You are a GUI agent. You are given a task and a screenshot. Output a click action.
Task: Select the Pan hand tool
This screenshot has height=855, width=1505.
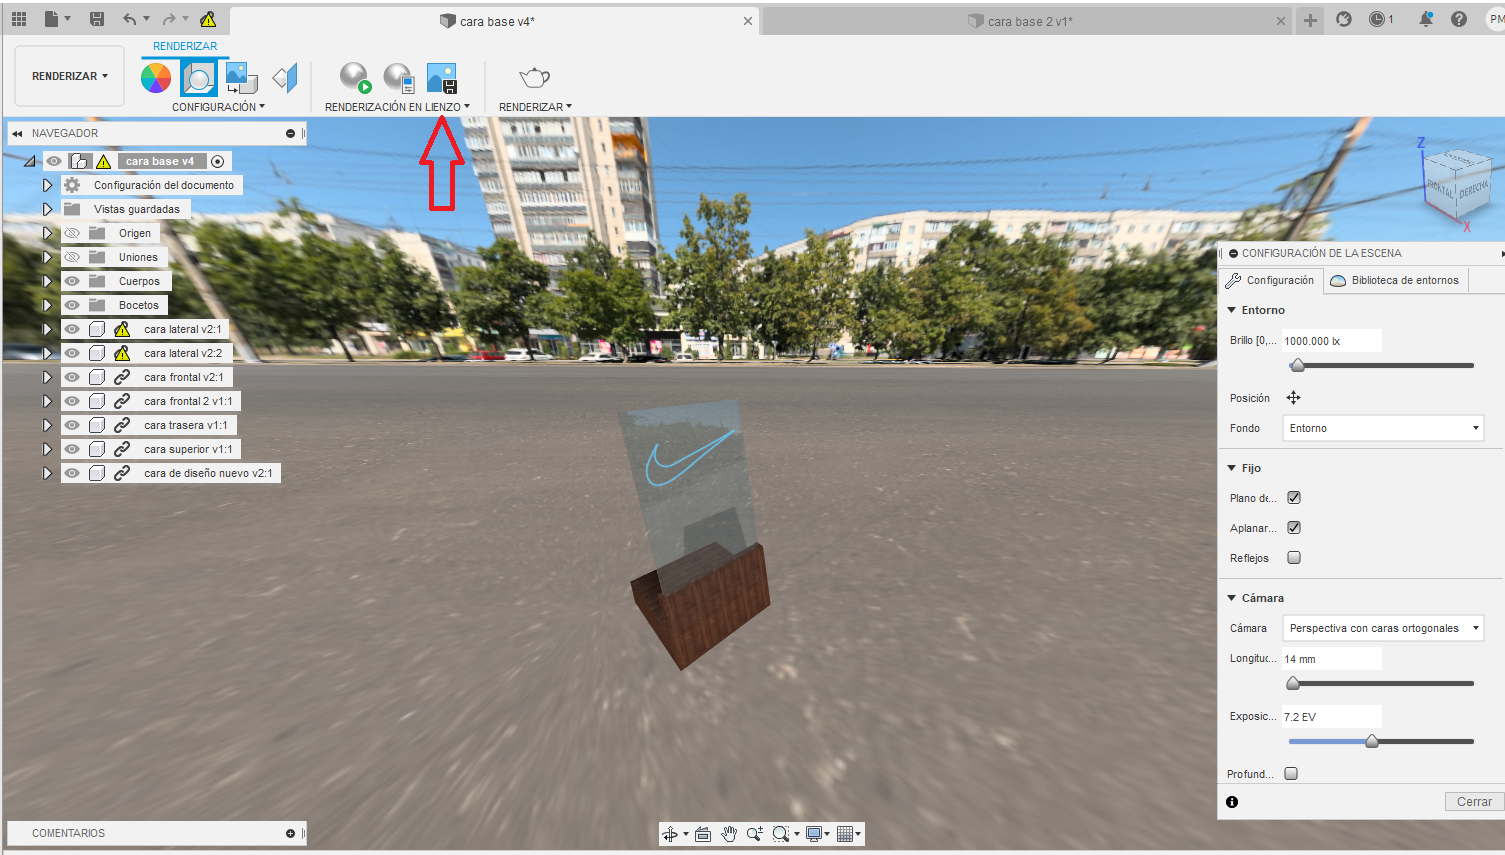729,834
